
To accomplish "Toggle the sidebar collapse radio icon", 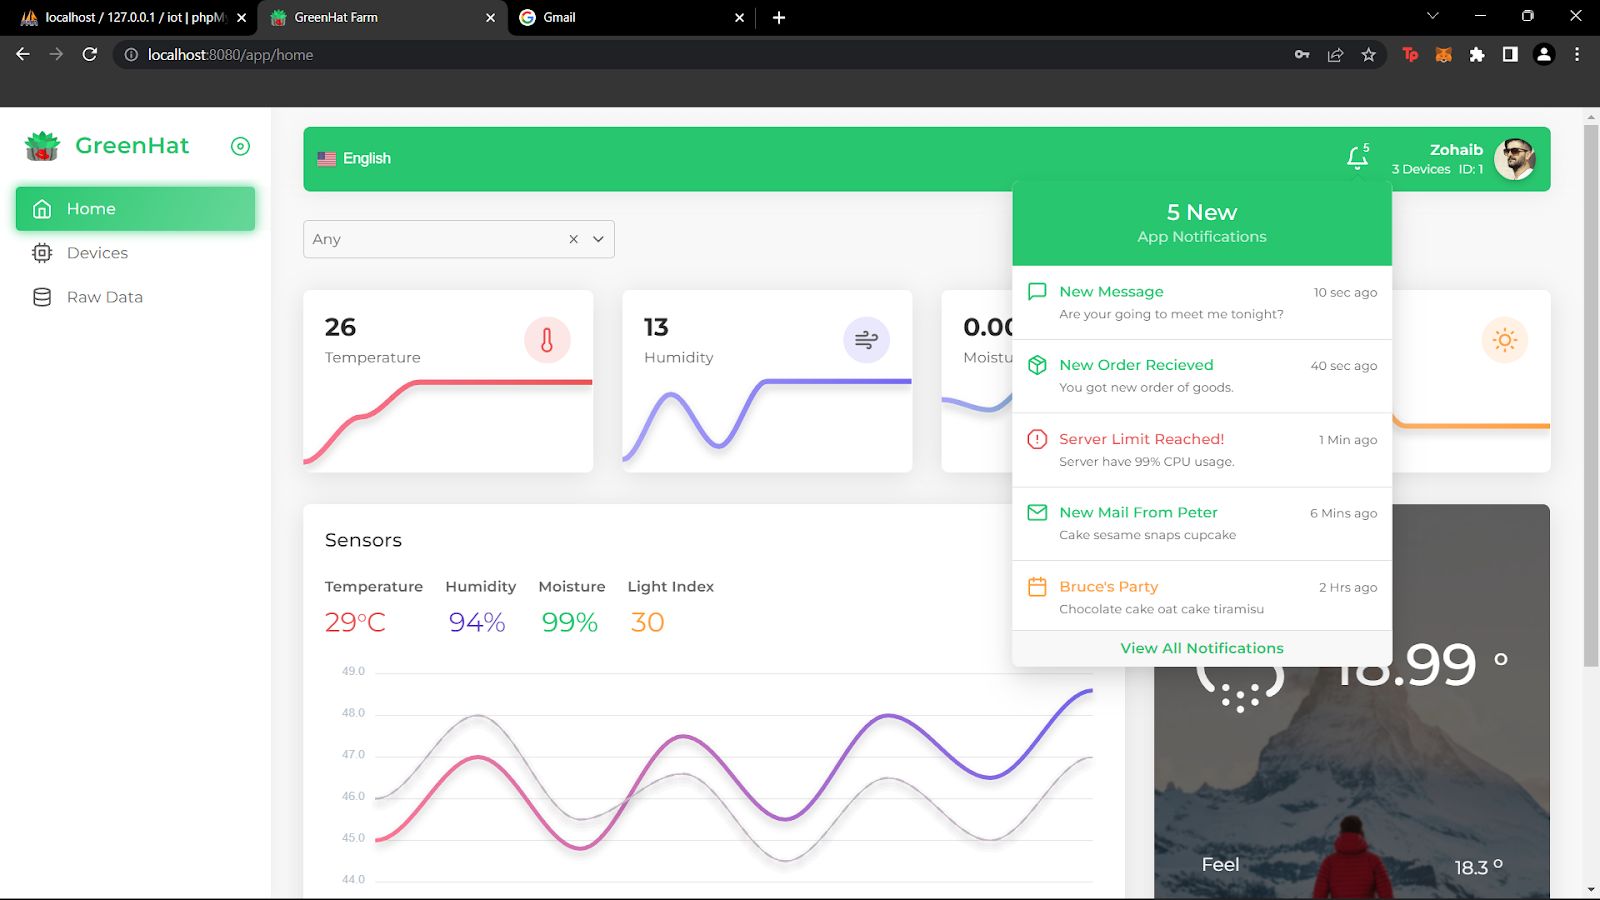I will (240, 146).
